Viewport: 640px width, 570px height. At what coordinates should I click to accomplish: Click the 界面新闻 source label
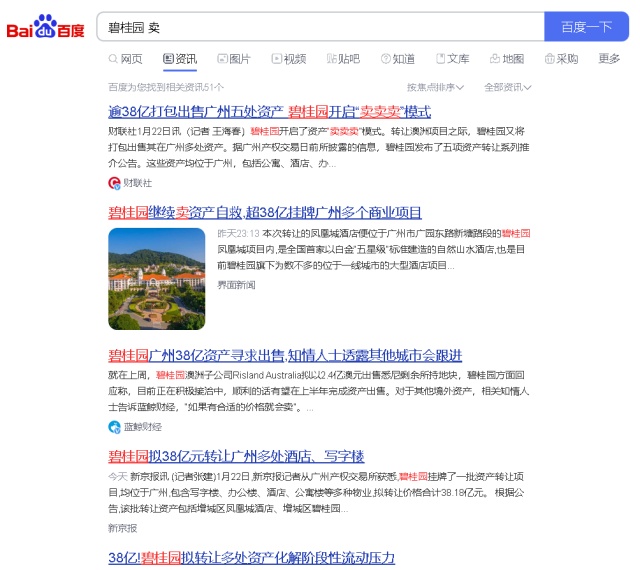click(236, 285)
